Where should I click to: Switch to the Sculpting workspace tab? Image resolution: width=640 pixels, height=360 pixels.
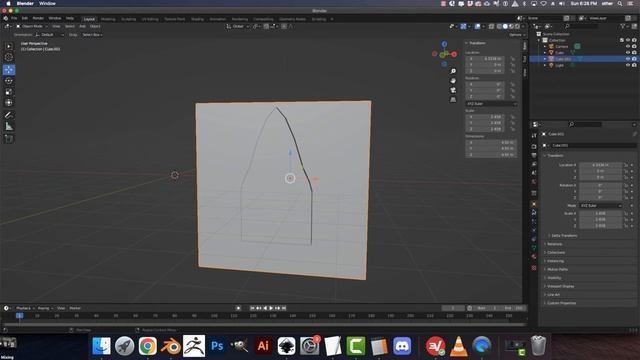(x=129, y=19)
